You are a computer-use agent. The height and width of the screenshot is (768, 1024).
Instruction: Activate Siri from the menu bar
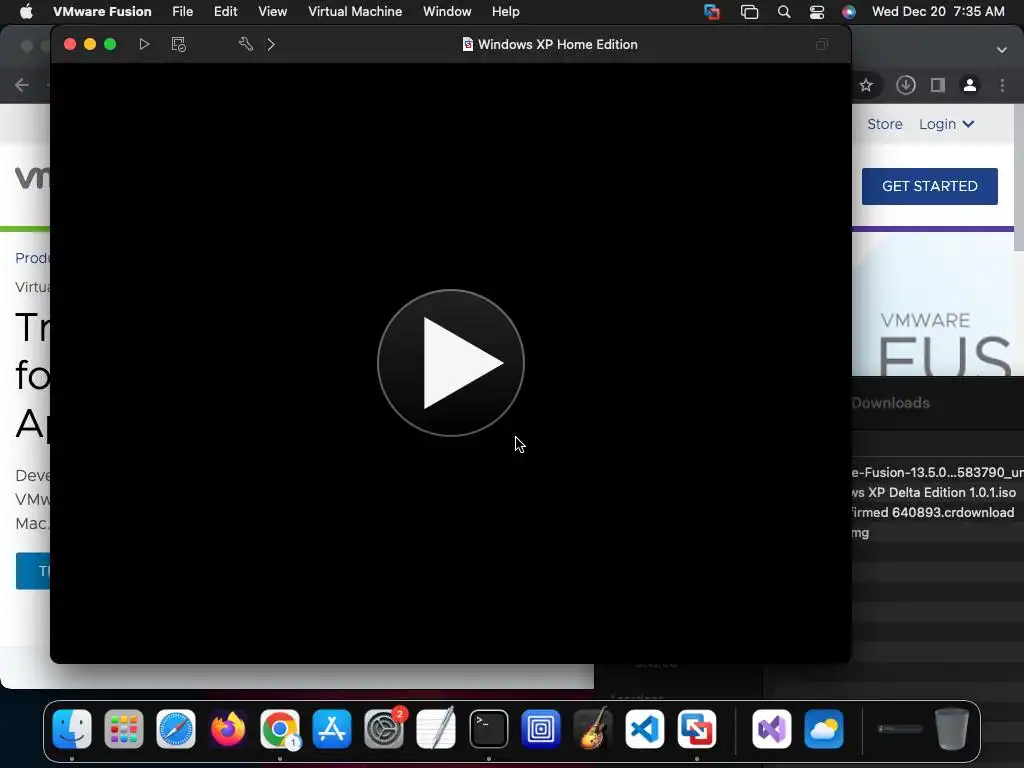click(x=848, y=12)
